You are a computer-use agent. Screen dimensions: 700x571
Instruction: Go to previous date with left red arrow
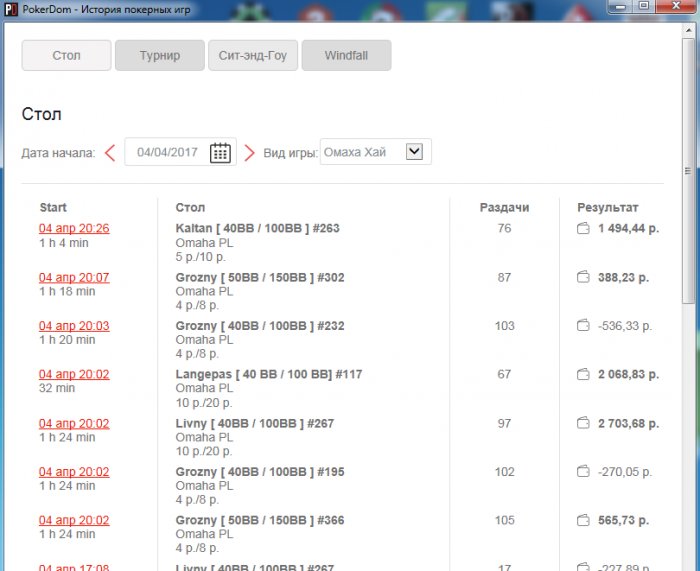point(110,153)
